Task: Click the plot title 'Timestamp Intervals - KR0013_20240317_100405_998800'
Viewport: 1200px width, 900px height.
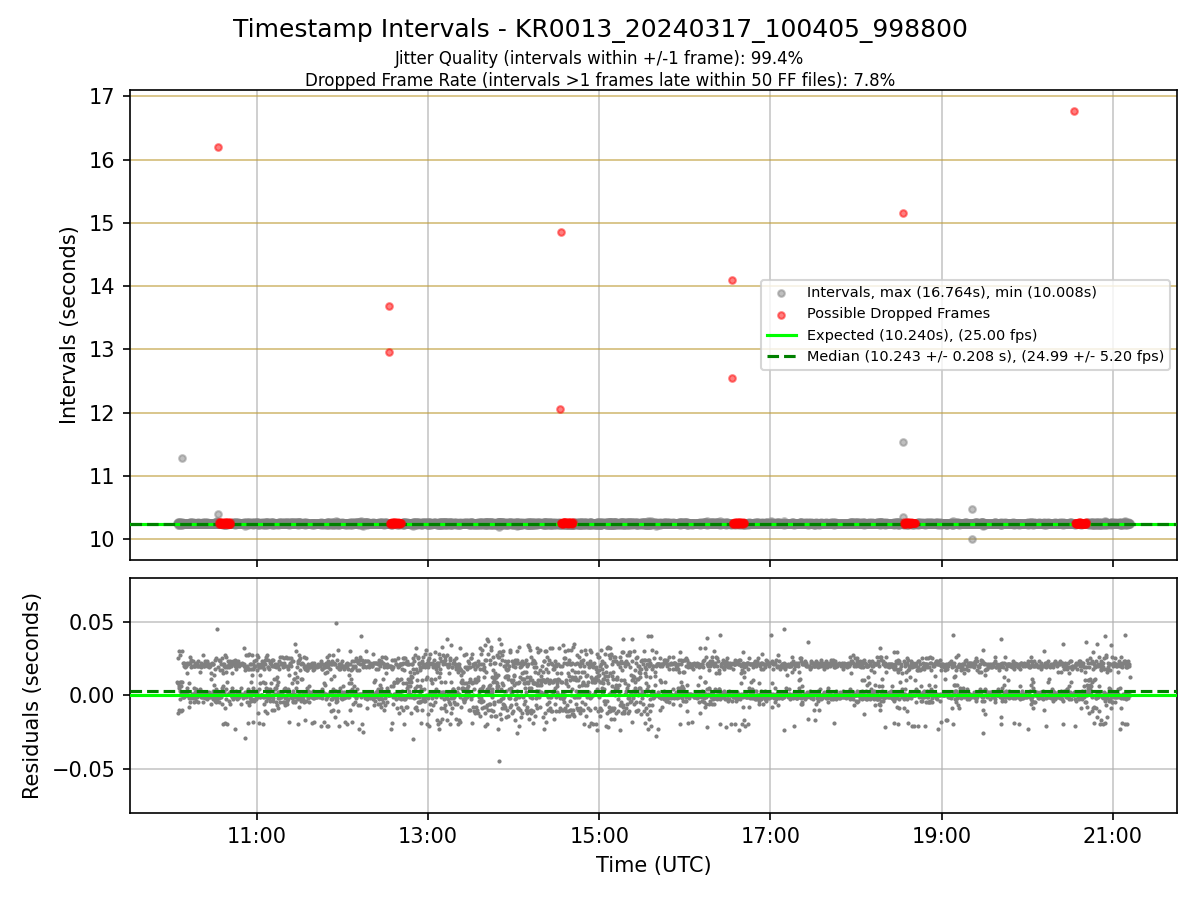Action: 600,29
